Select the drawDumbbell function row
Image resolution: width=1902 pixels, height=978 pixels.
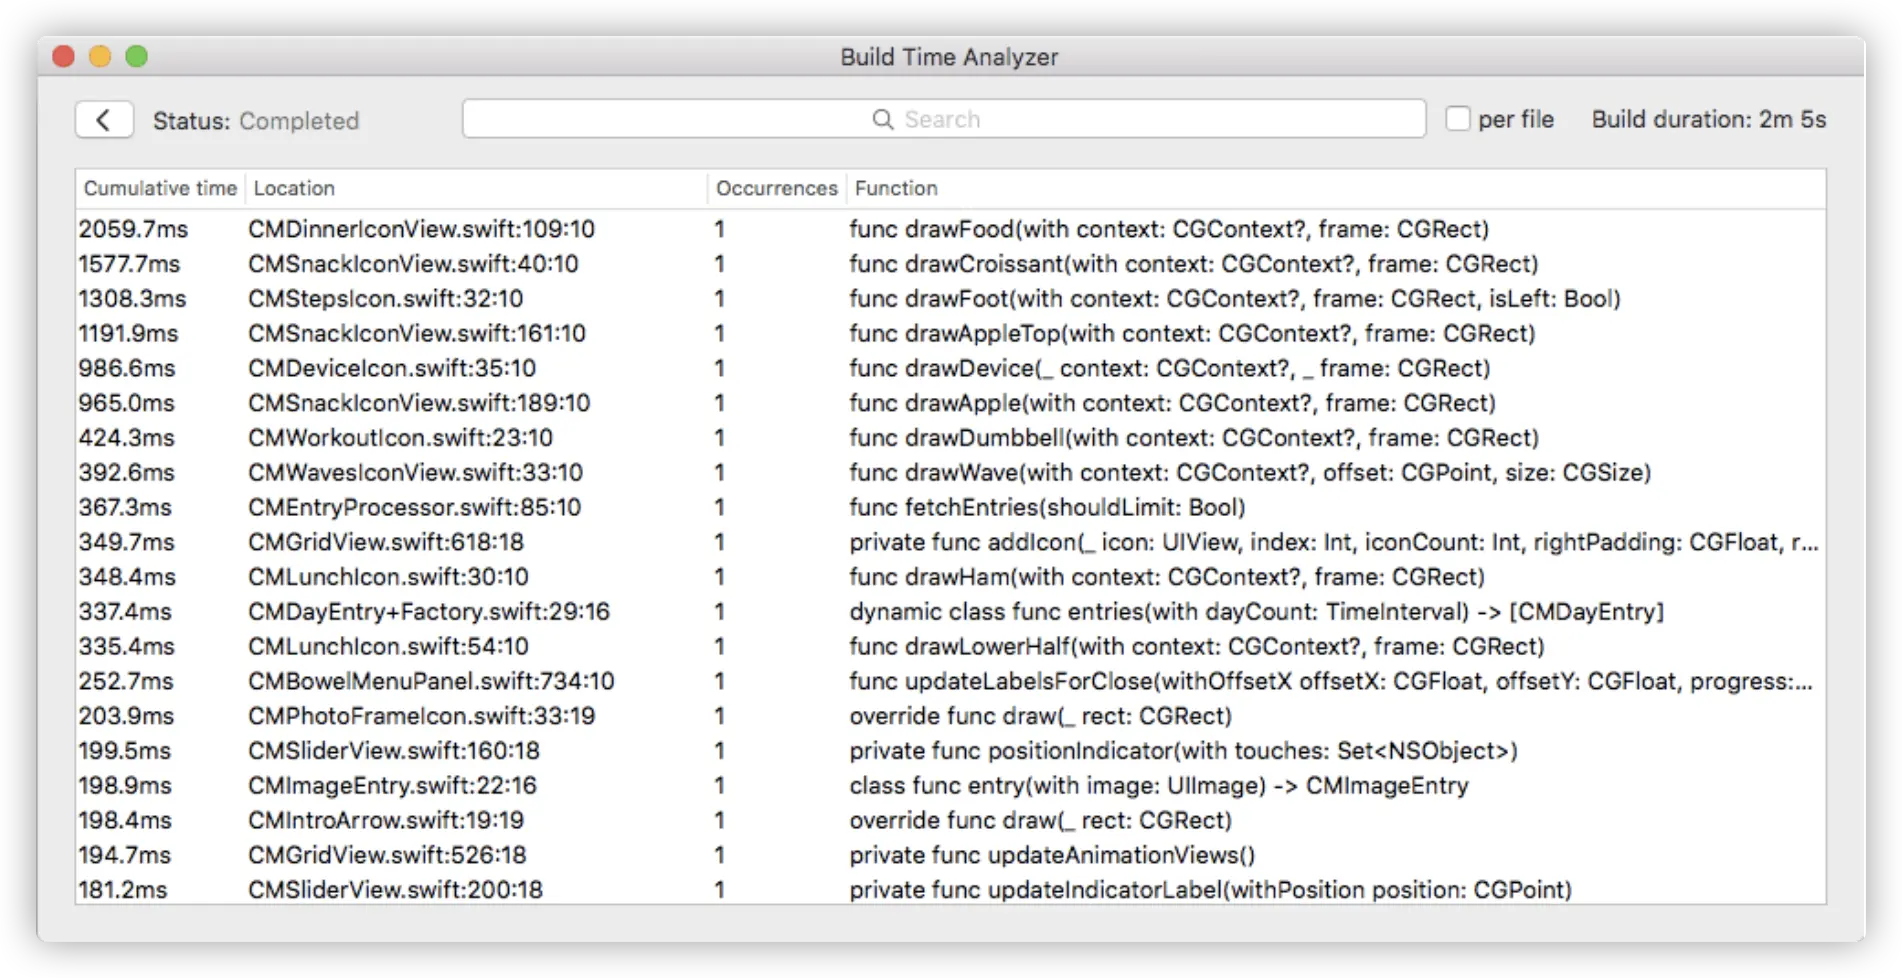click(x=950, y=438)
